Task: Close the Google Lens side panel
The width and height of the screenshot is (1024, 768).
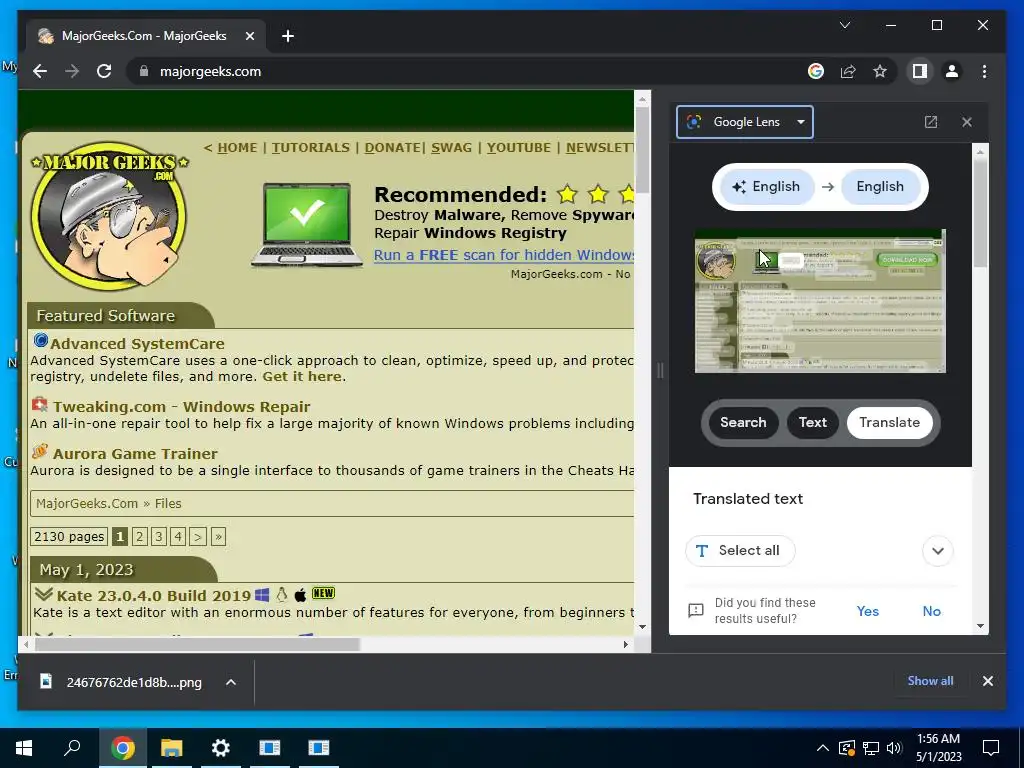Action: (967, 122)
